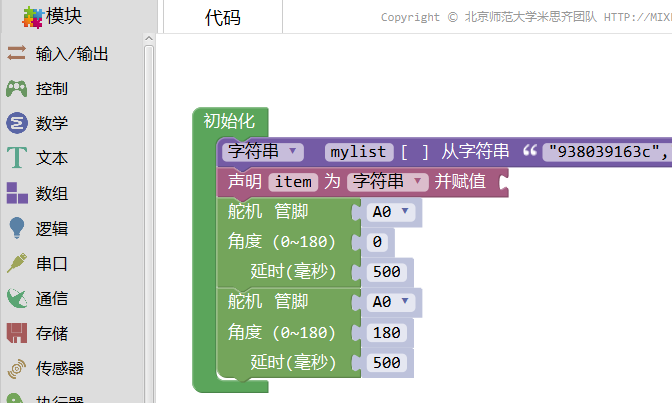Open the Math category icon
The image size is (672, 403).
(x=17, y=123)
